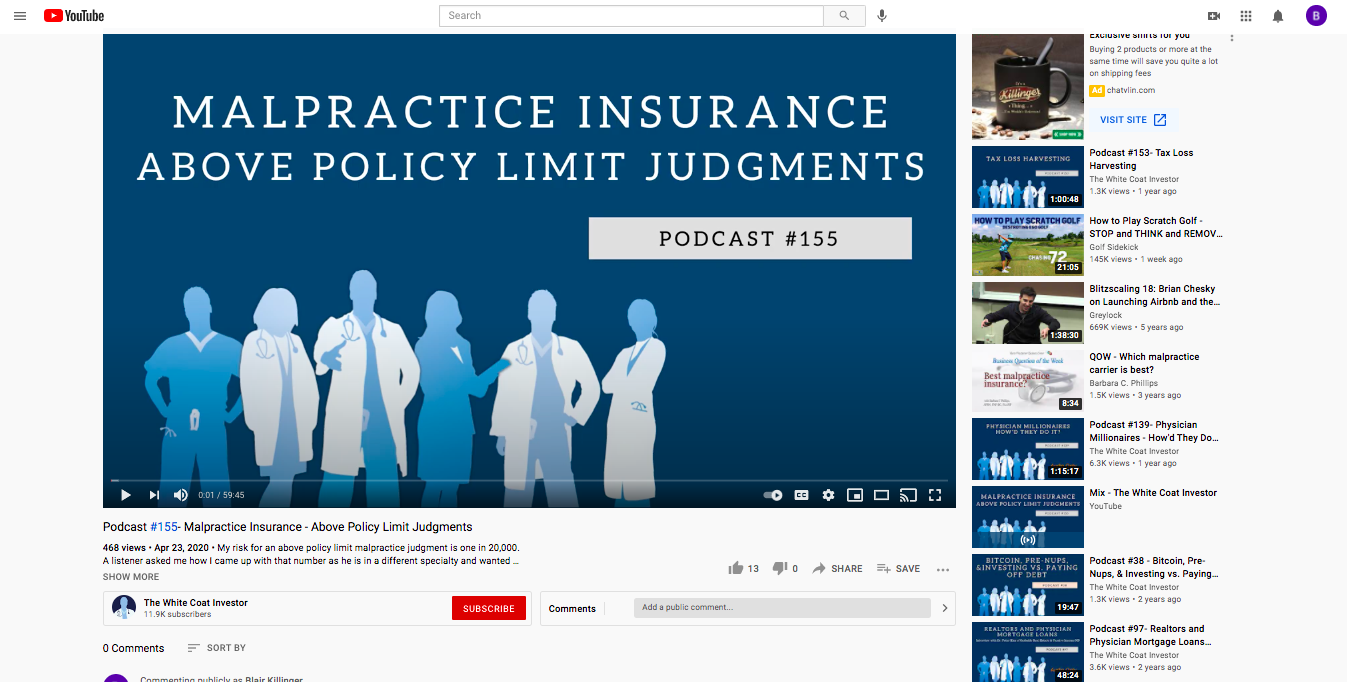The height and width of the screenshot is (682, 1347).
Task: Open the QOW malpractice carrier video title
Action: [1144, 363]
